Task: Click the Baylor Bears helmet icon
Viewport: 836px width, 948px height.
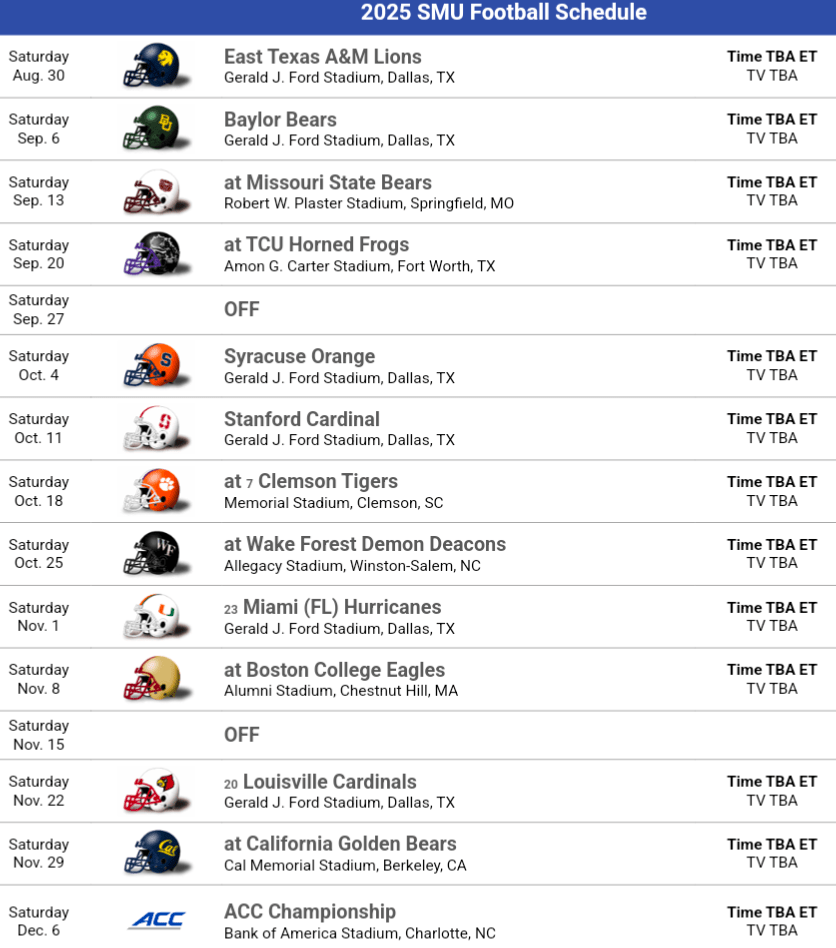Action: click(151, 129)
